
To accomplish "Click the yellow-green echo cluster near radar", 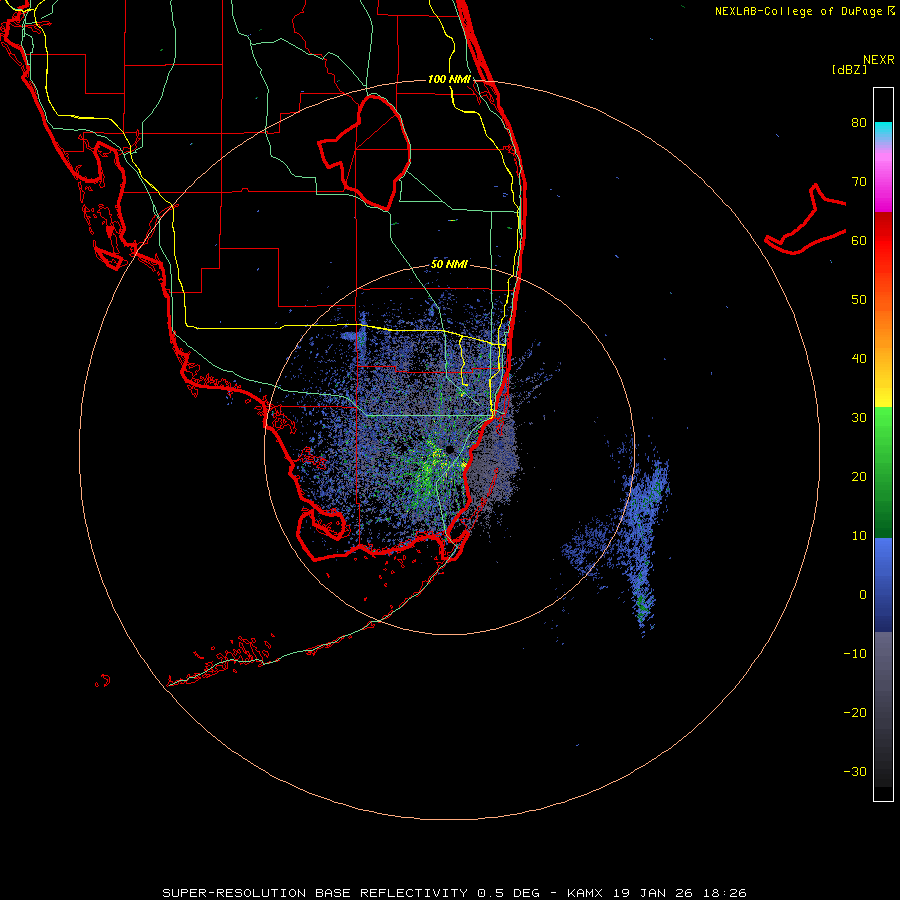I will click(x=429, y=470).
